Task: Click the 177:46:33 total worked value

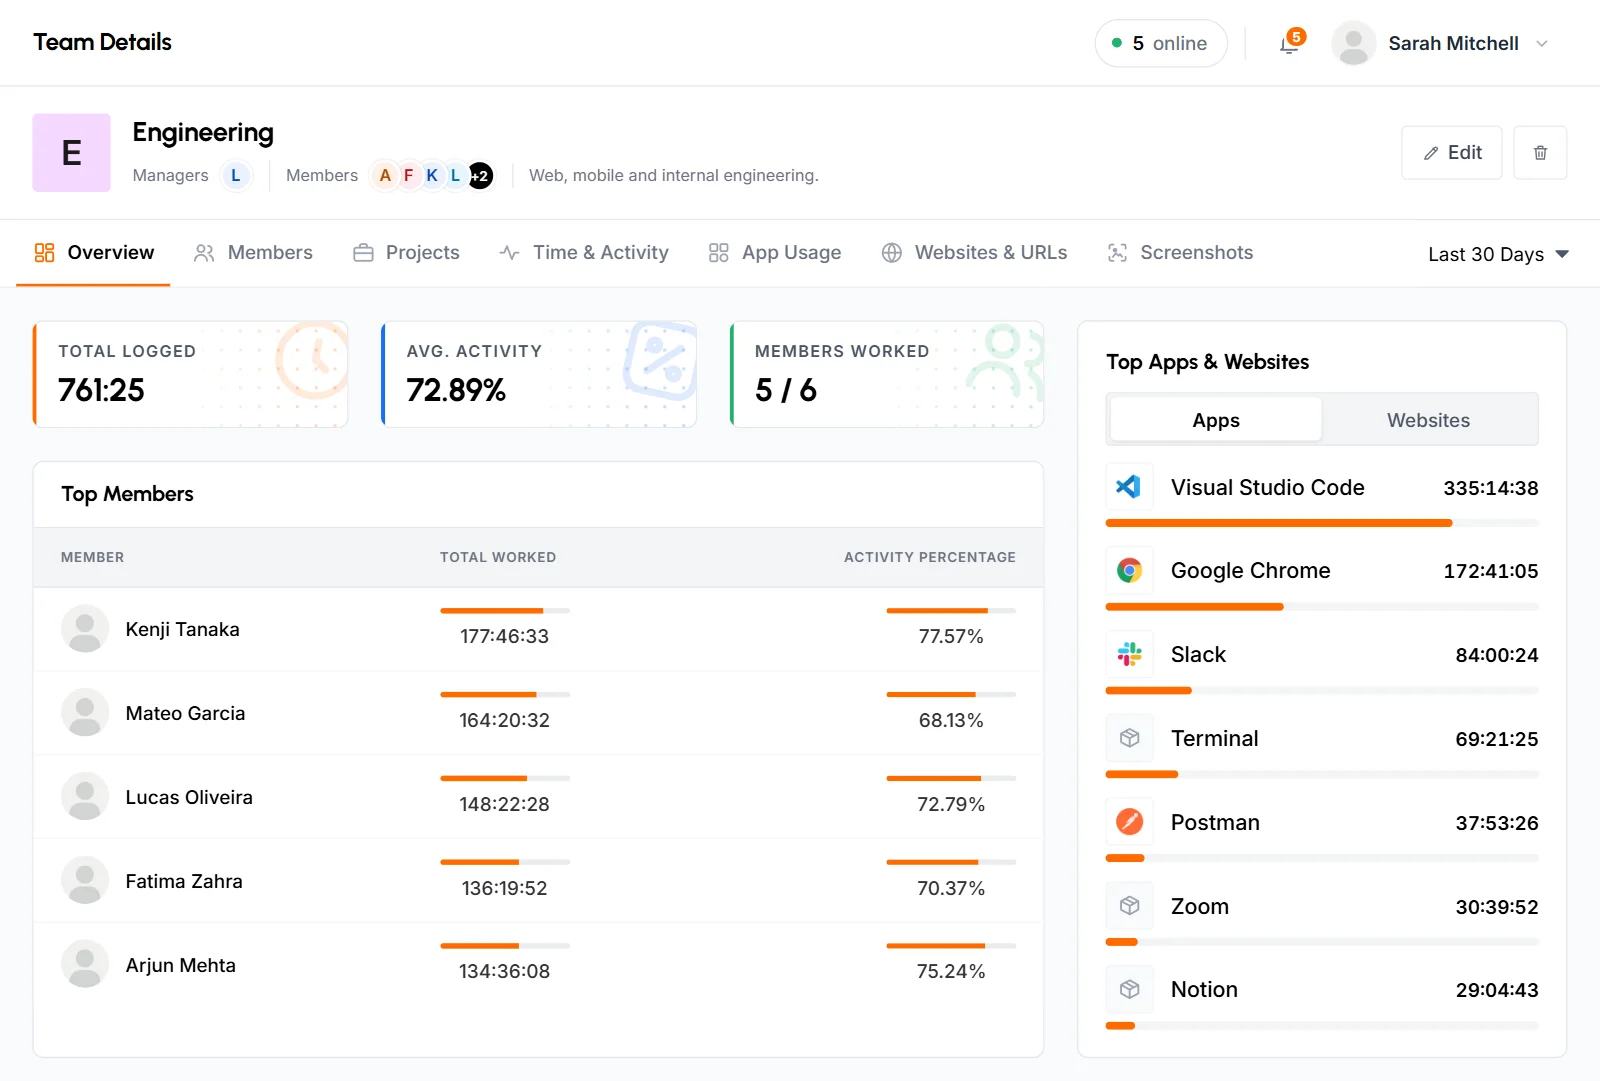Action: [x=504, y=636]
